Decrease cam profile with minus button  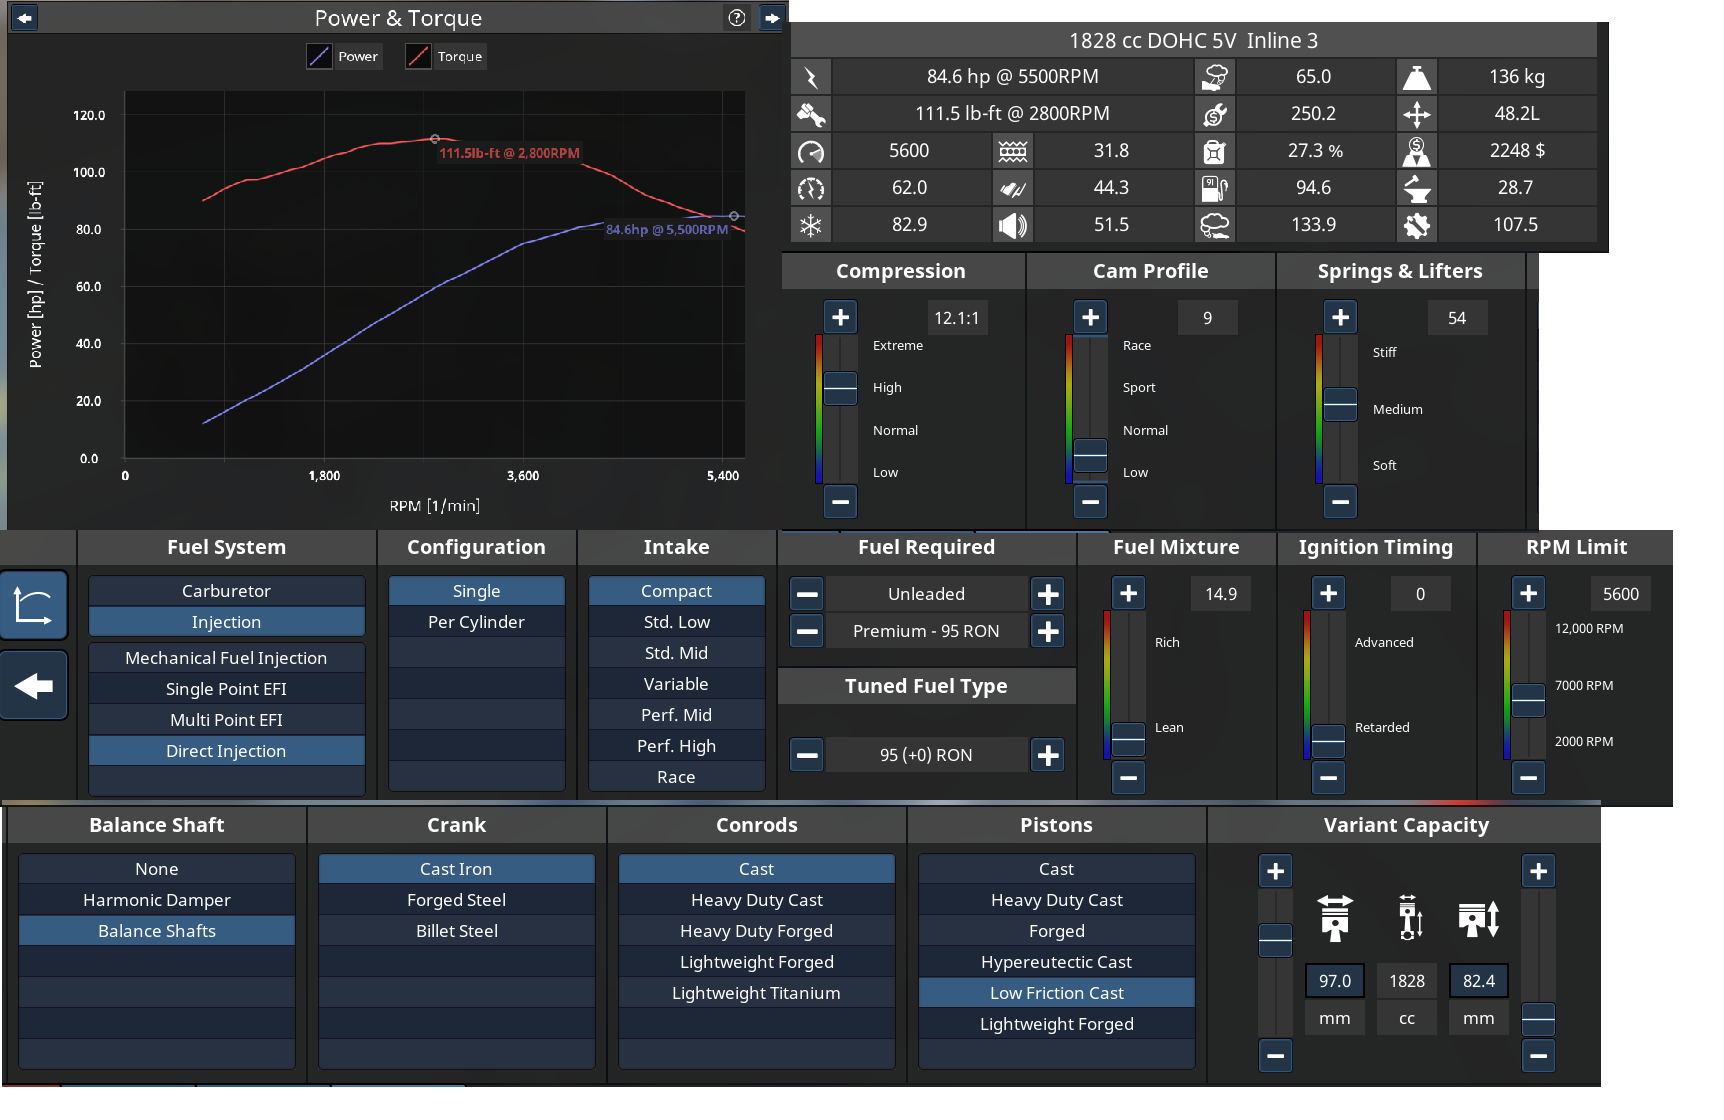click(1090, 501)
